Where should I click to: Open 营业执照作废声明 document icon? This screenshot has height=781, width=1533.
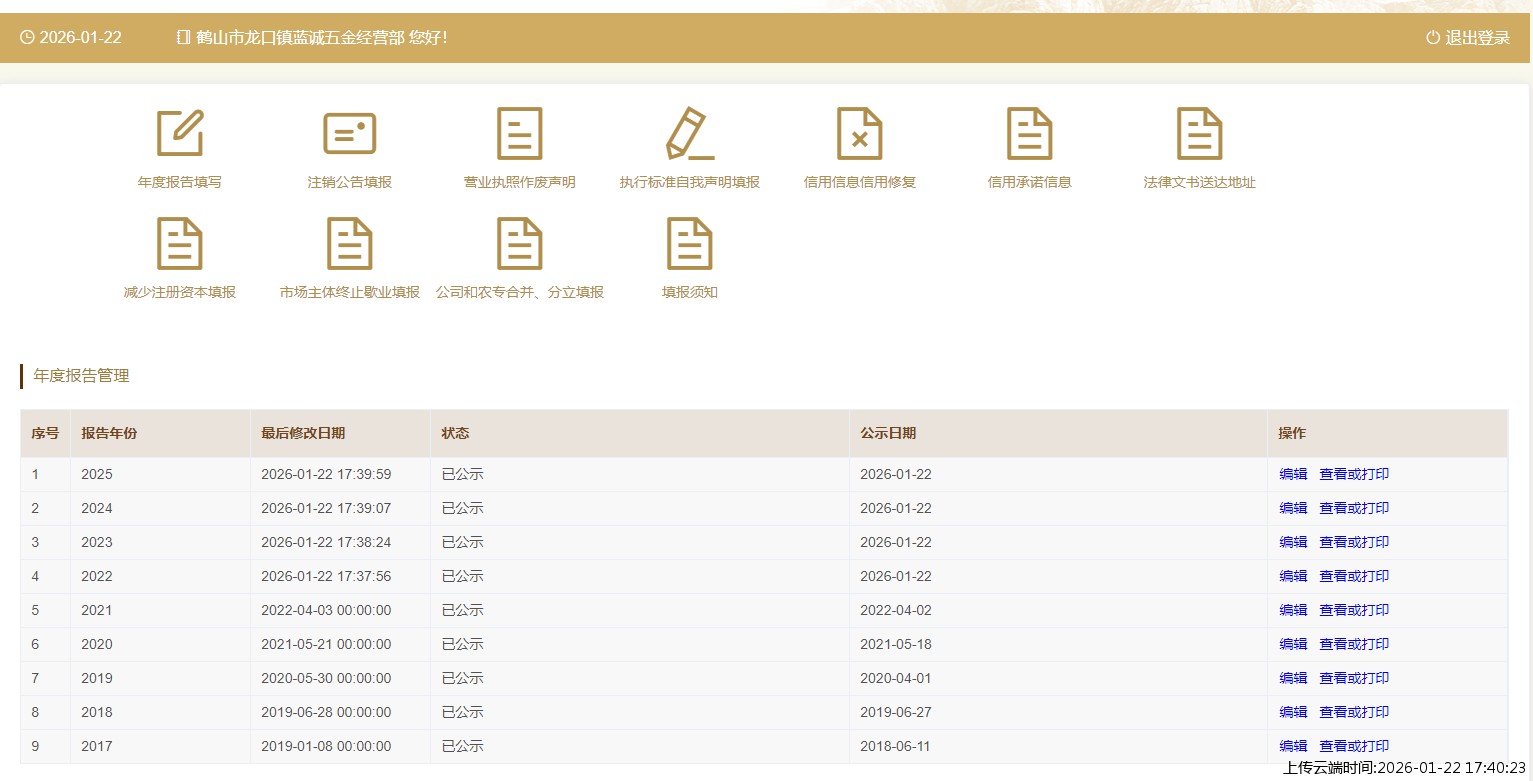pos(519,133)
